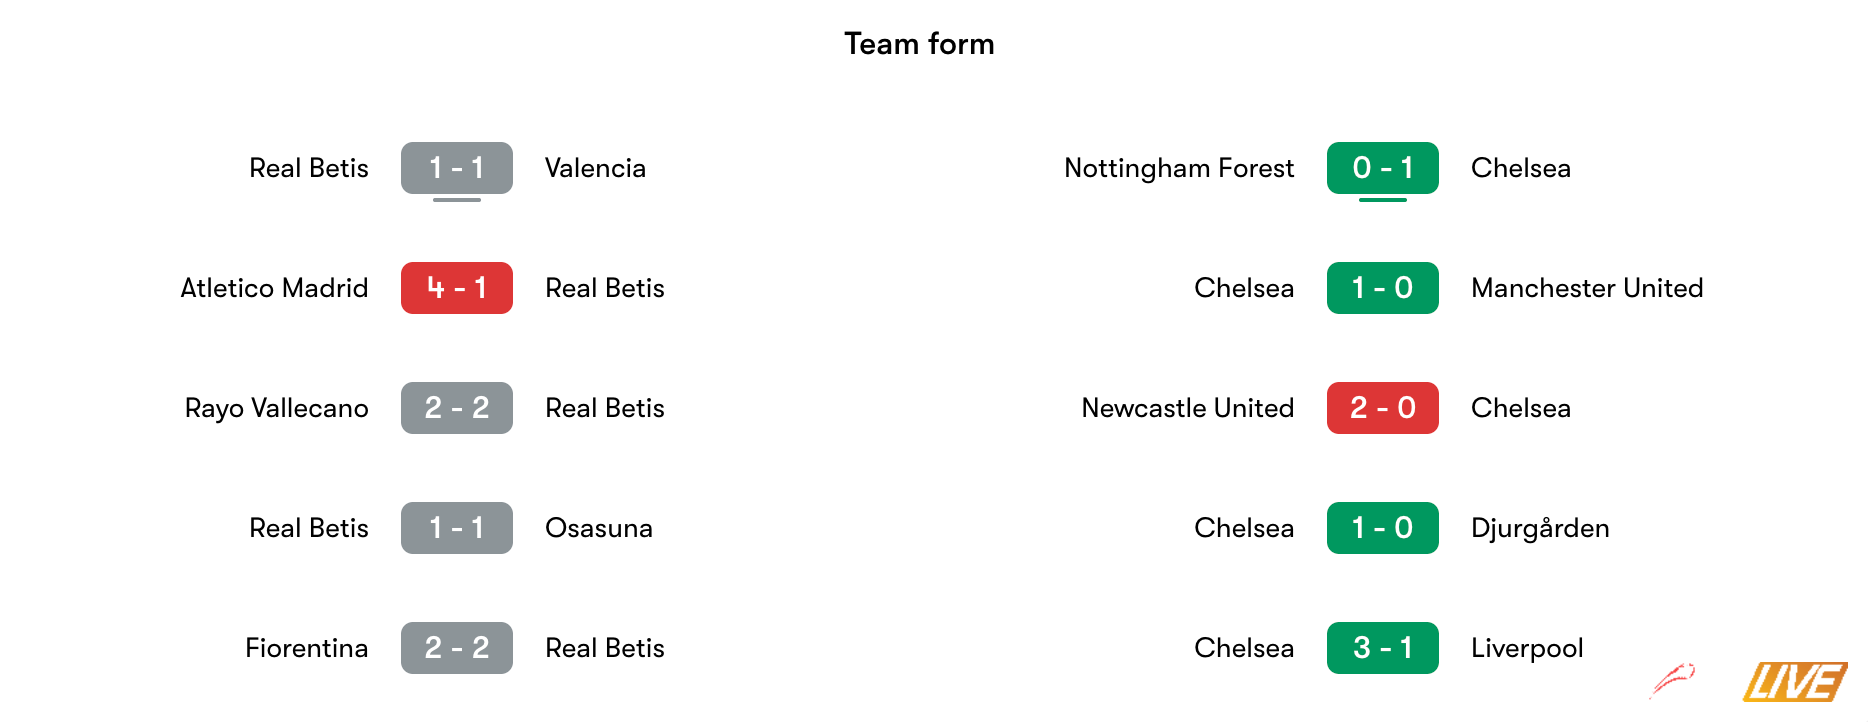Open the Chelsea 3-1 Liverpool score badge
1868x722 pixels.
click(1383, 648)
